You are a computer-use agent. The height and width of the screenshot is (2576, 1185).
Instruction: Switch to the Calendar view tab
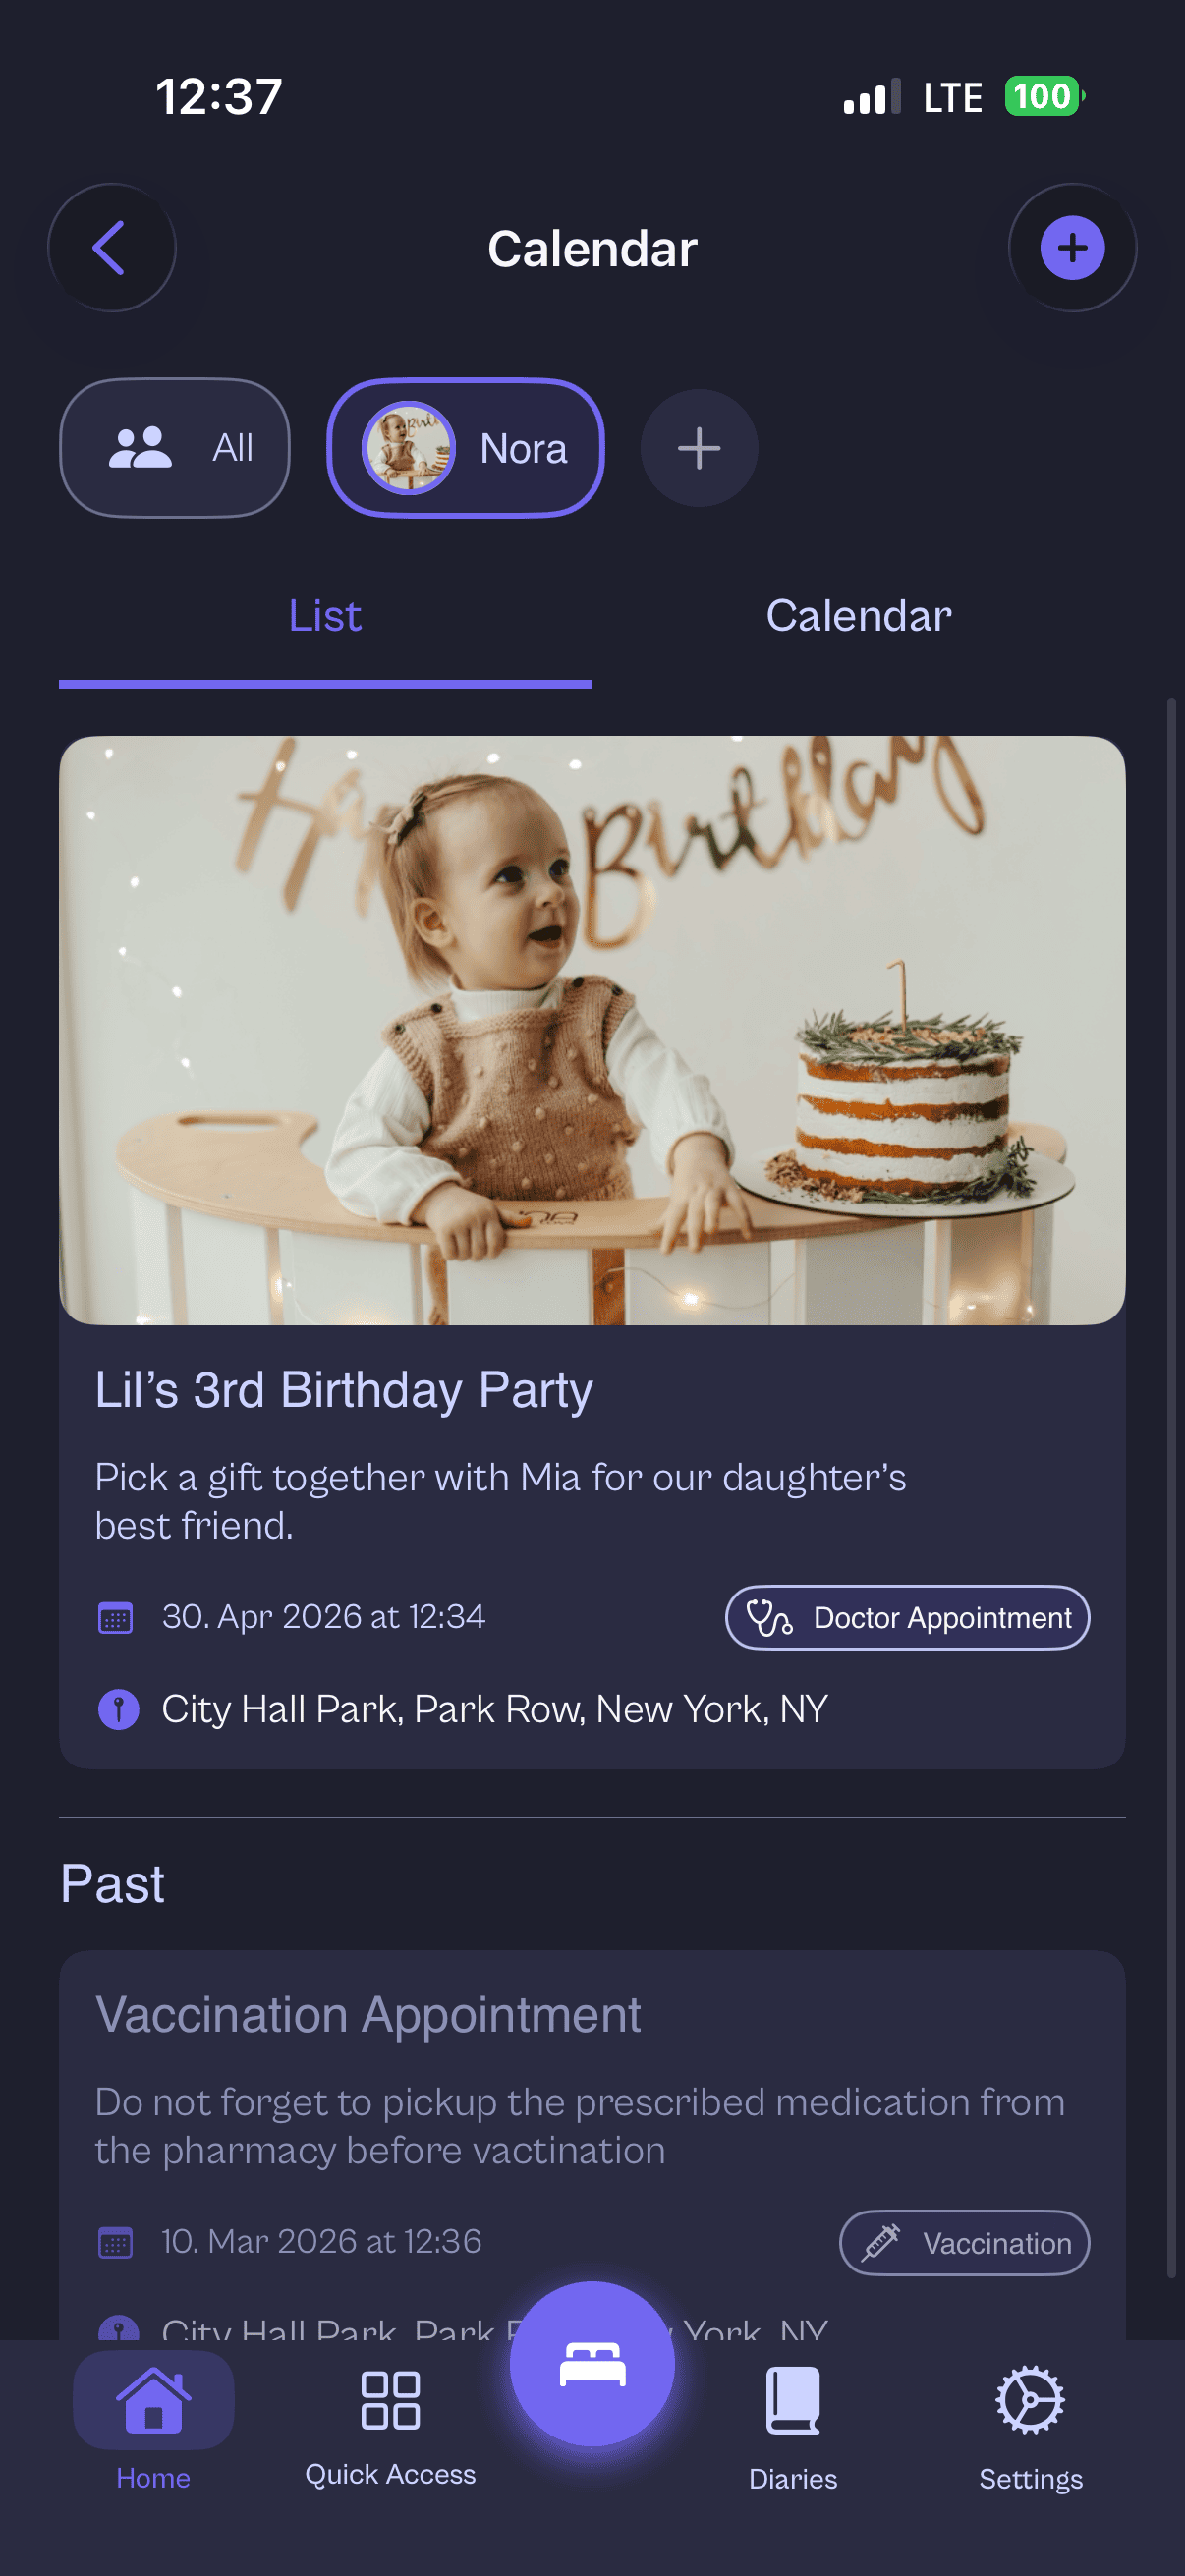click(x=858, y=616)
